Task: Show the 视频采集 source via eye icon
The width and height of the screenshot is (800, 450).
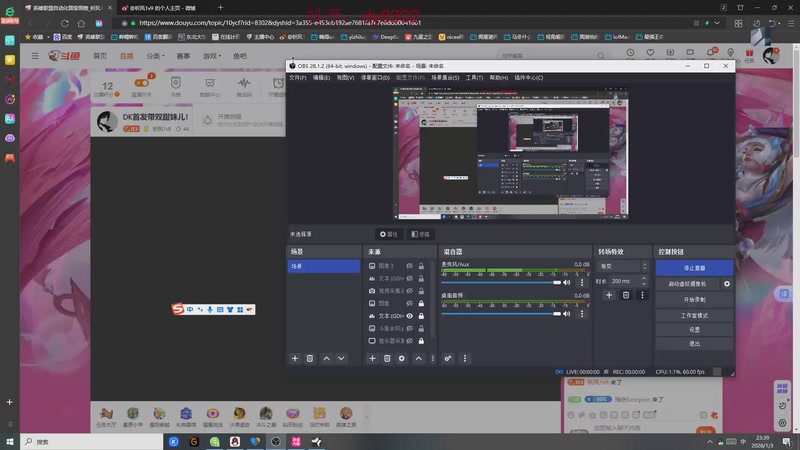Action: (x=410, y=291)
